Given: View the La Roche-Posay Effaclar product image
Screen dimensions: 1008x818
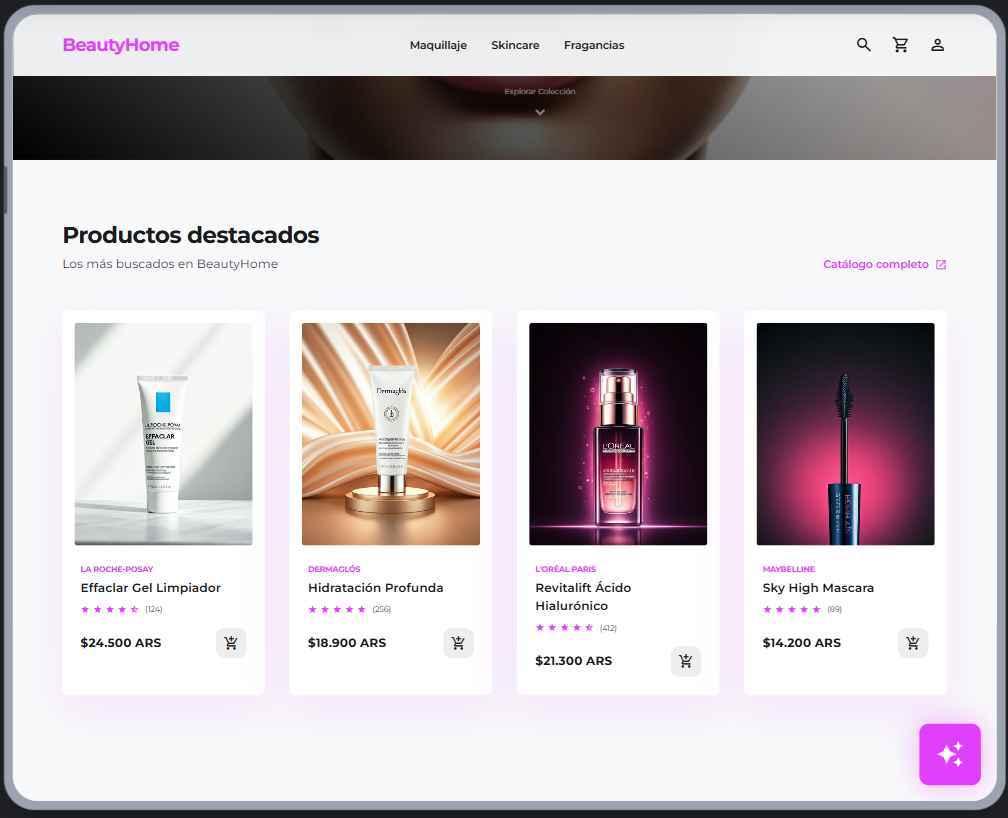Looking at the screenshot, I should (x=163, y=434).
